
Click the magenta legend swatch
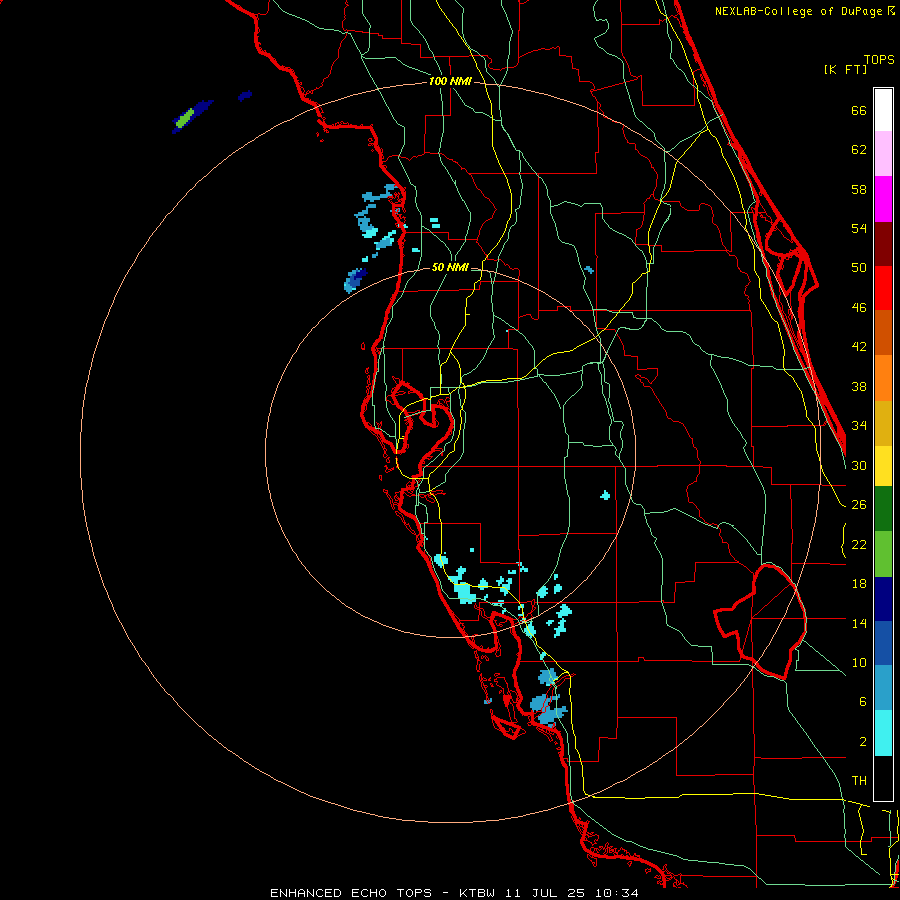click(883, 199)
